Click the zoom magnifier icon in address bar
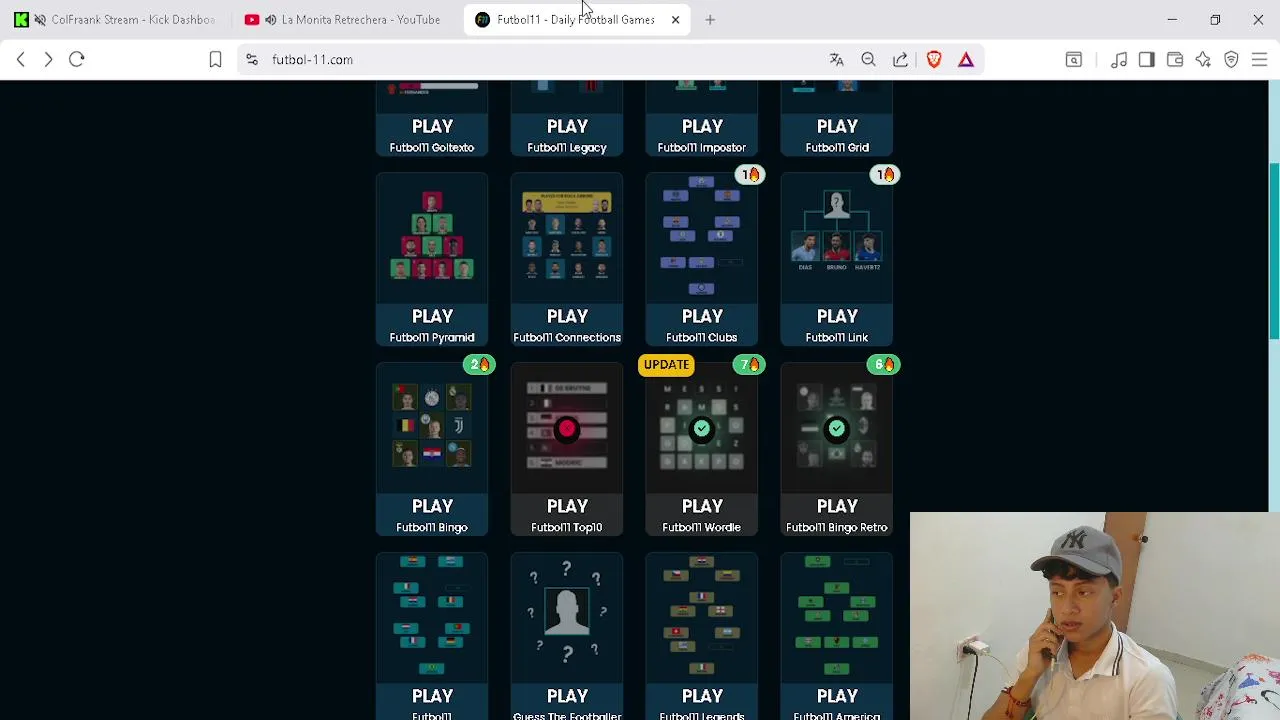1280x720 pixels. click(869, 60)
